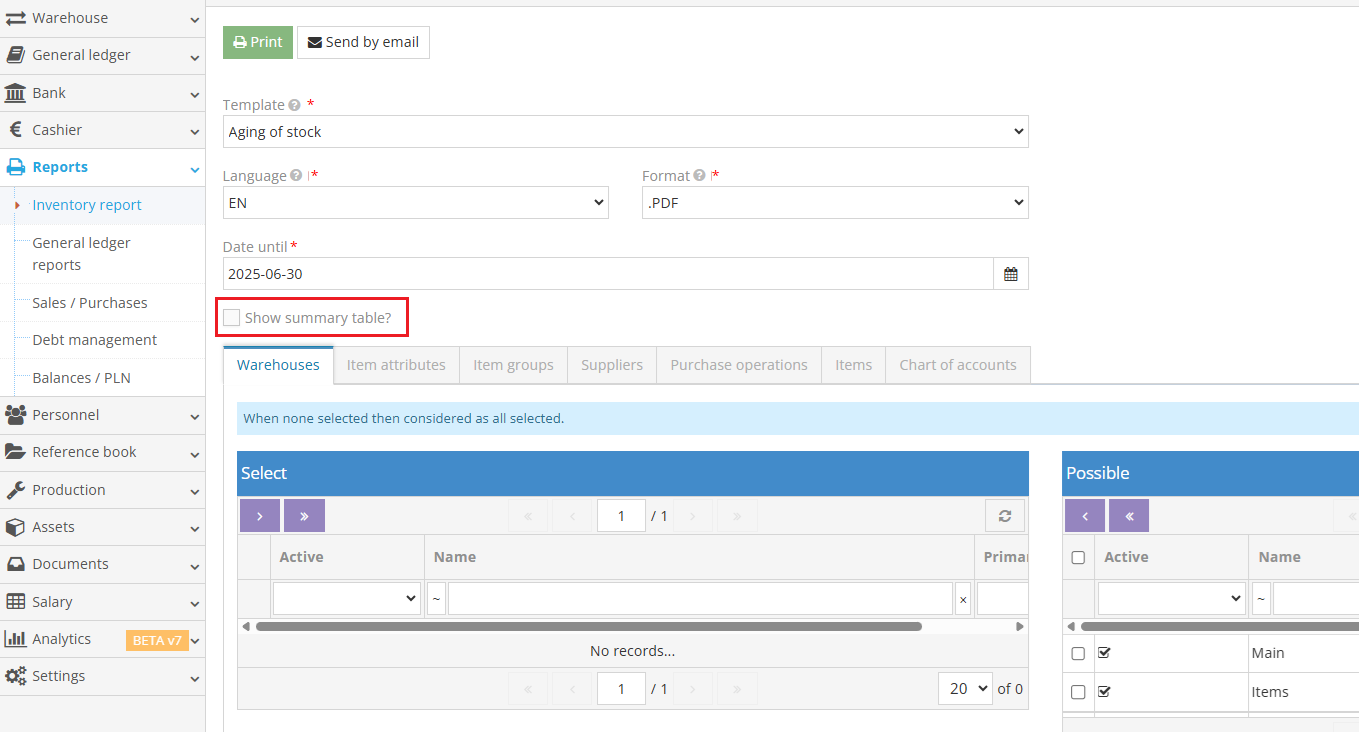Check the select-all box in Possible table
The height and width of the screenshot is (732, 1359).
click(x=1078, y=557)
